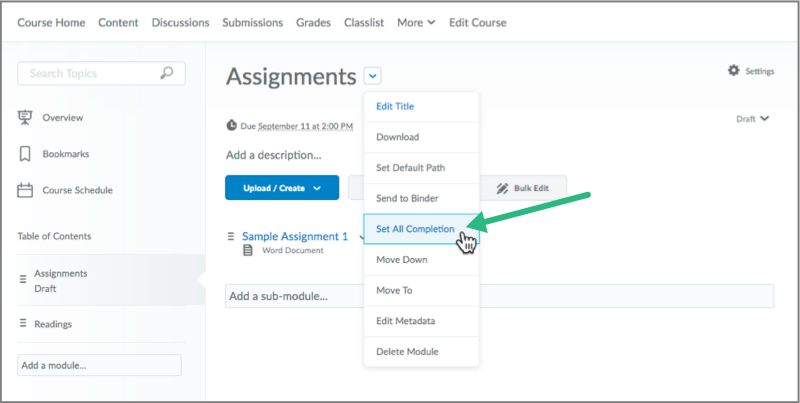Grab the Sample Assignment 1 drag handle
Screen dimensions: 800x403
[231, 237]
